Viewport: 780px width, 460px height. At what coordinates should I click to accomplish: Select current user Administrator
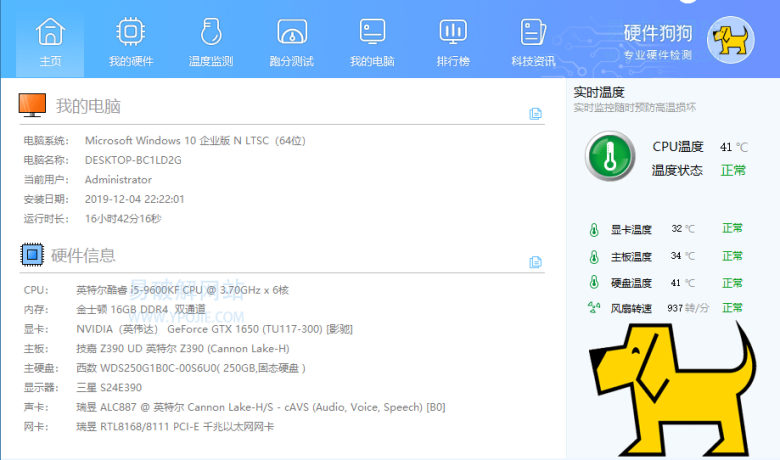(x=118, y=180)
